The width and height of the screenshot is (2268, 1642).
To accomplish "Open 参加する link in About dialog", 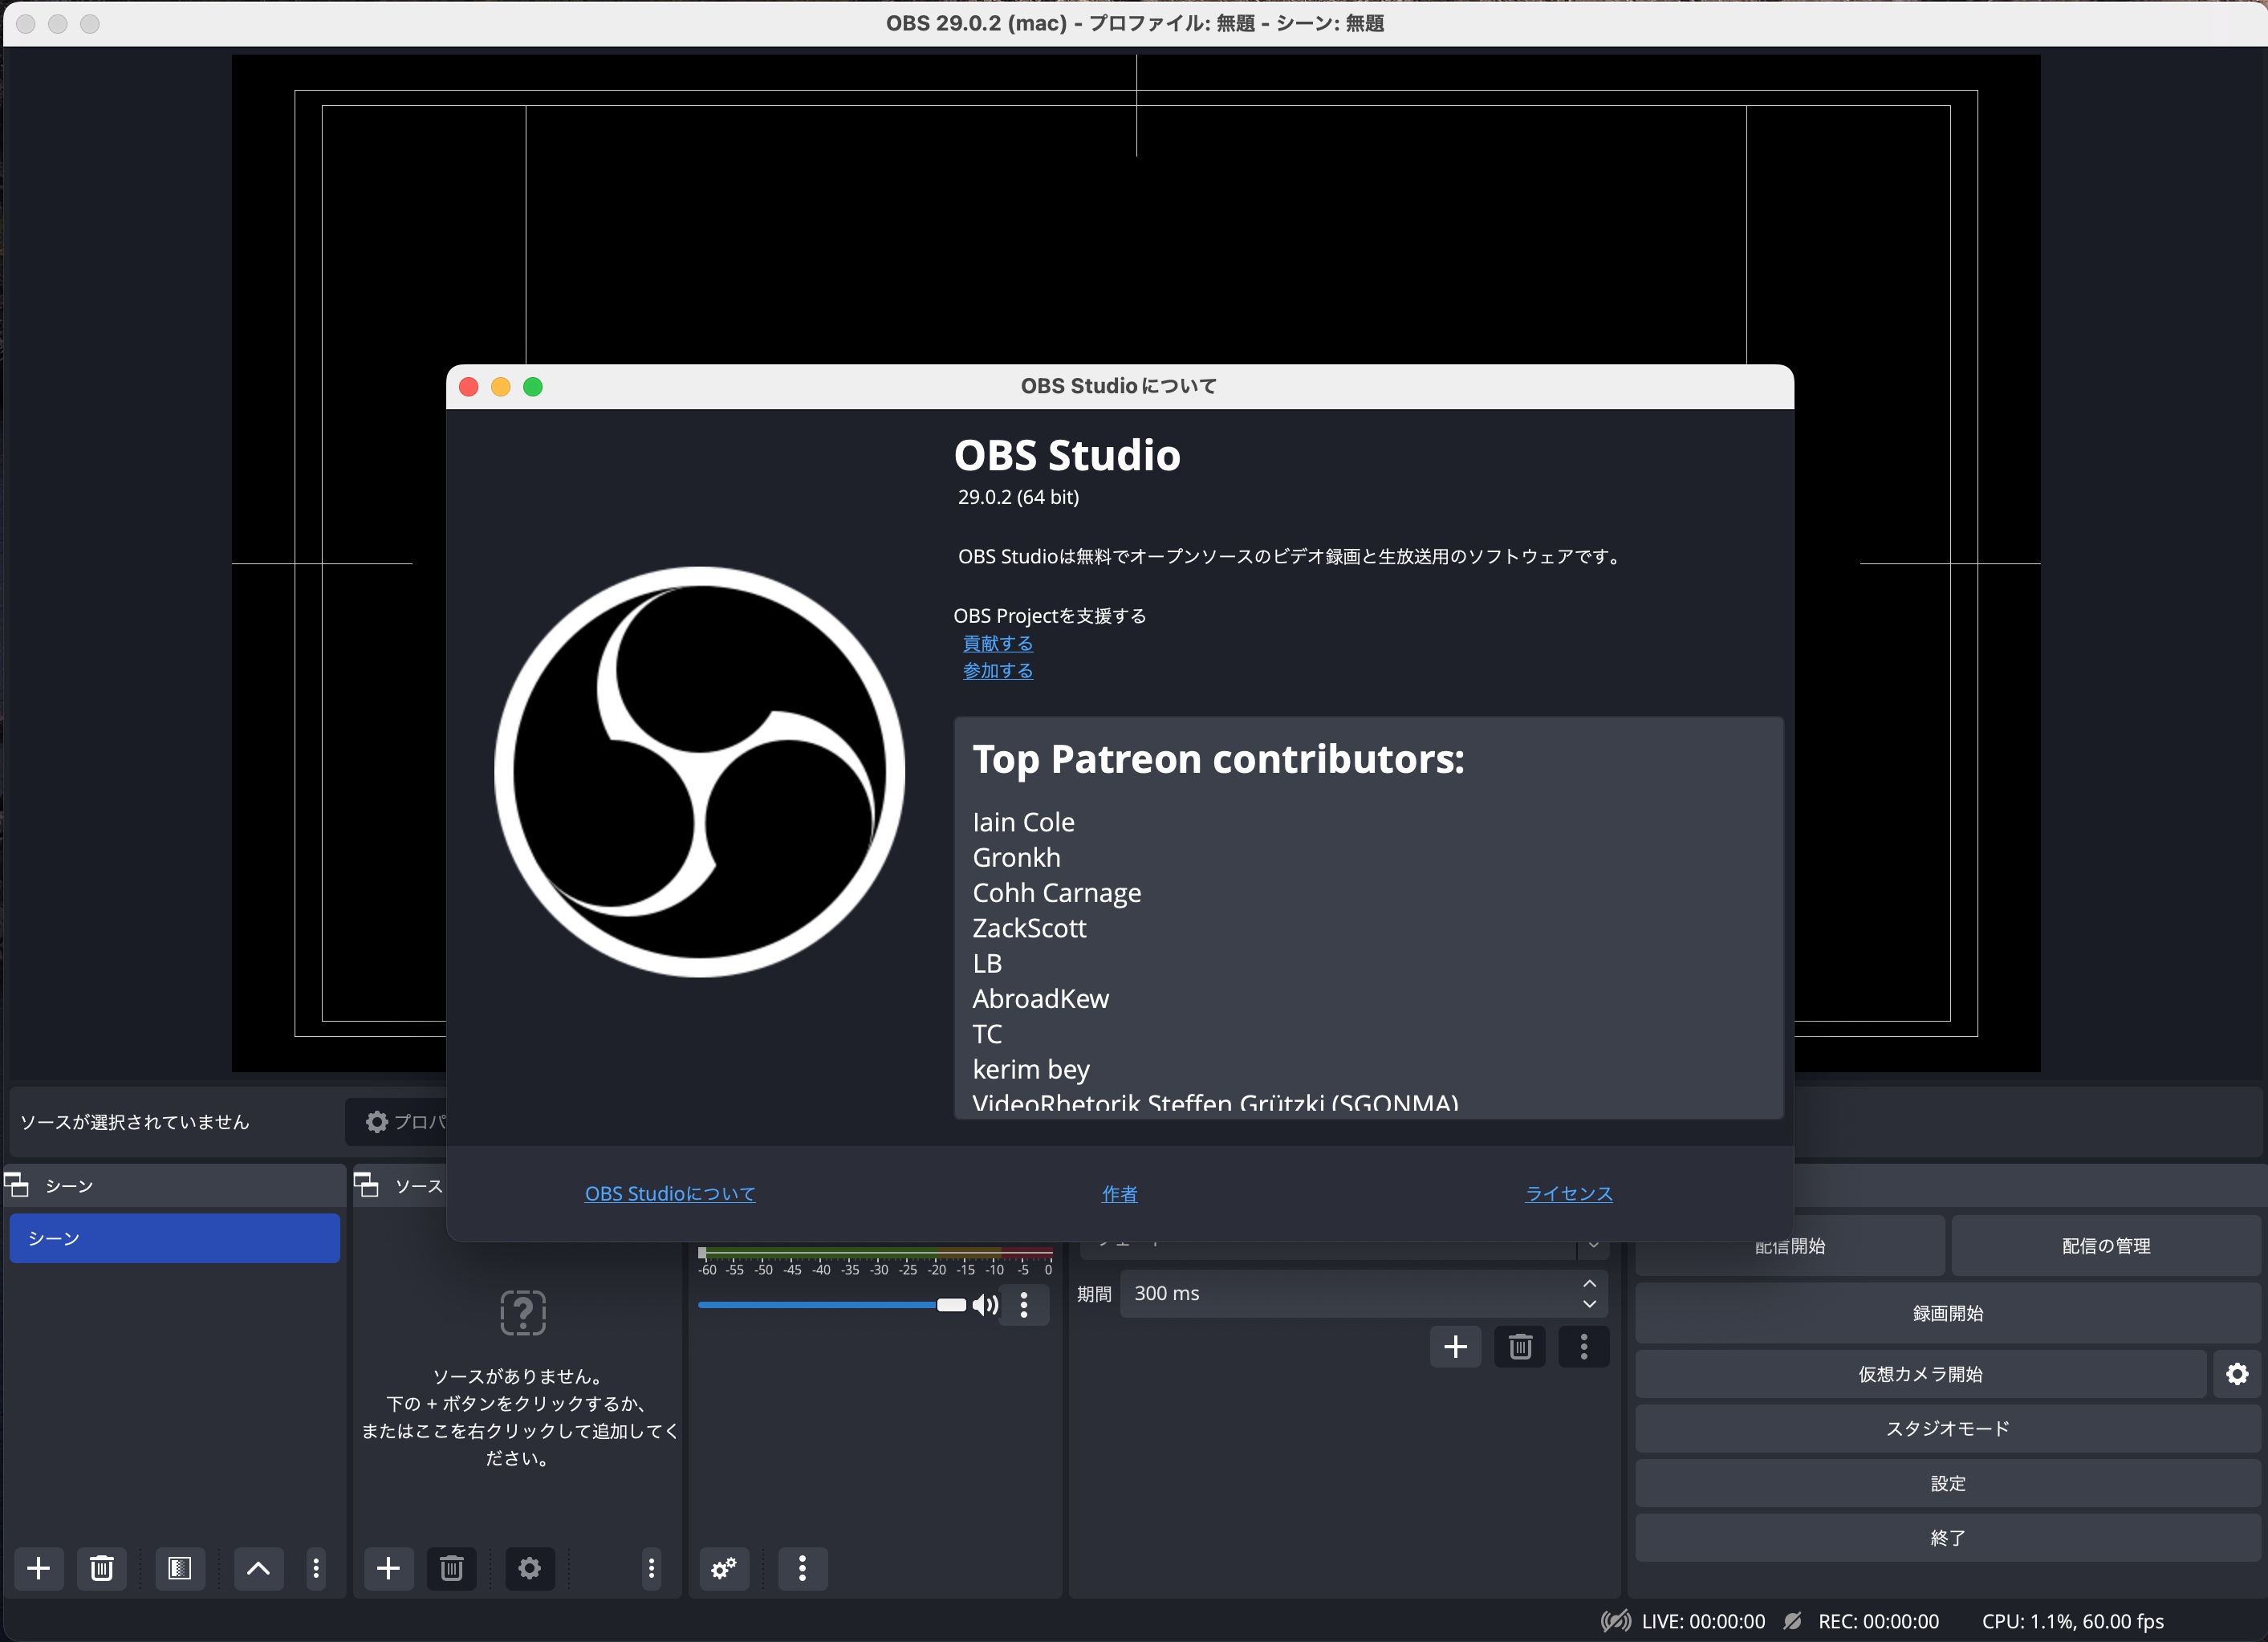I will (x=998, y=671).
